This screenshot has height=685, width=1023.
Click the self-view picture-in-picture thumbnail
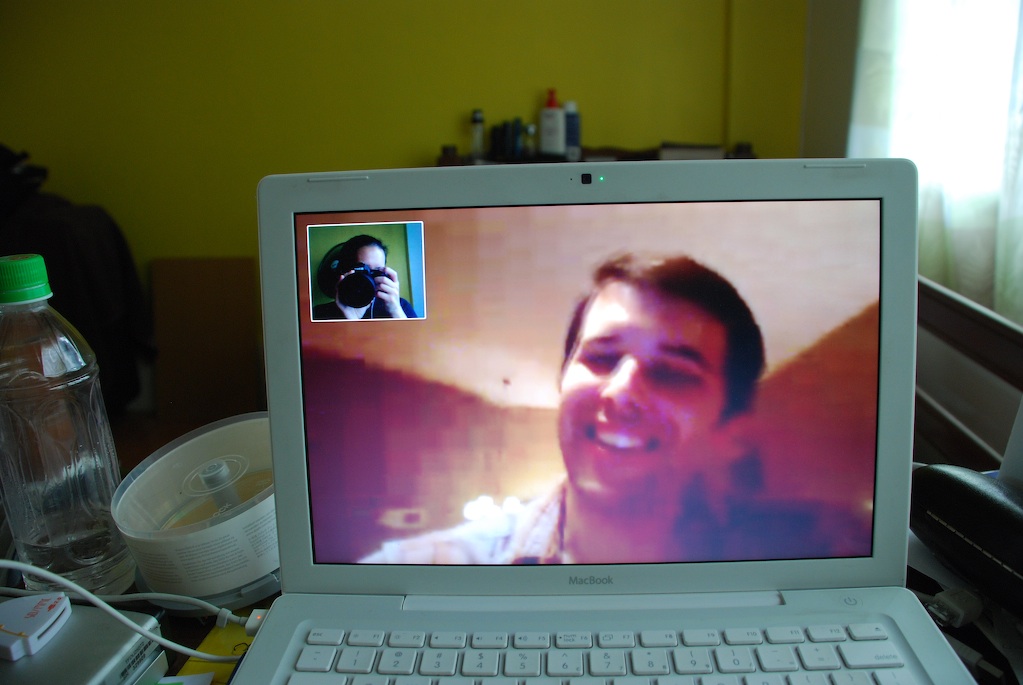pyautogui.click(x=366, y=271)
